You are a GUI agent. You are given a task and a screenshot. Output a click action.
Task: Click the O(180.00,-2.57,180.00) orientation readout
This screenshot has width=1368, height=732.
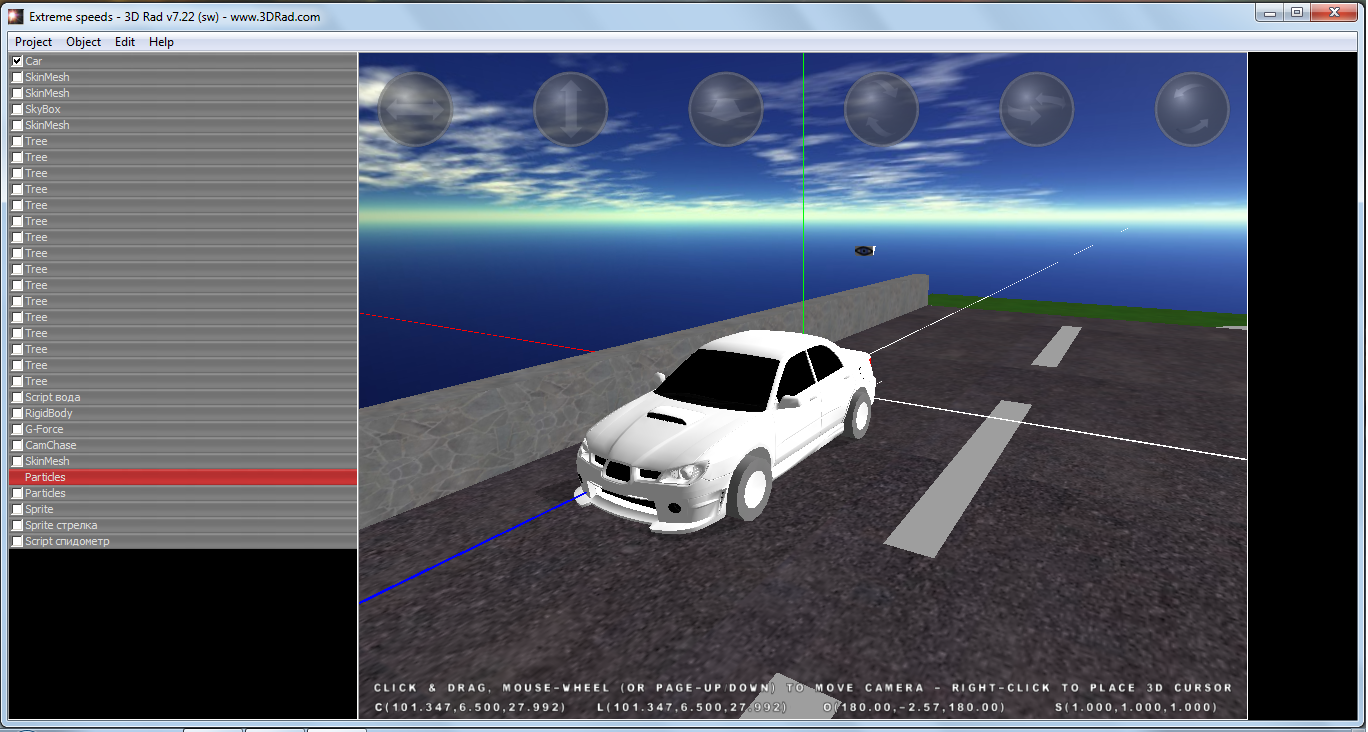(914, 707)
